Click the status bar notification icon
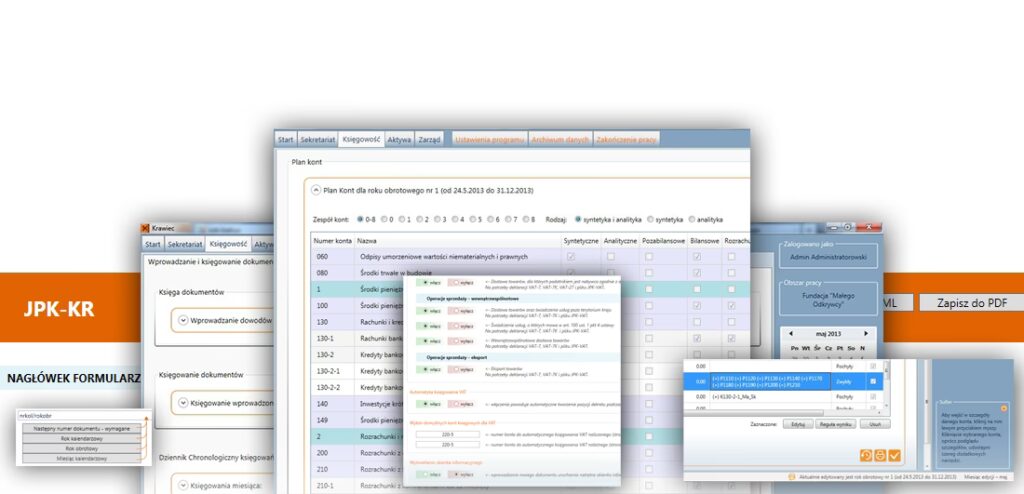1024x494 pixels. pos(792,477)
